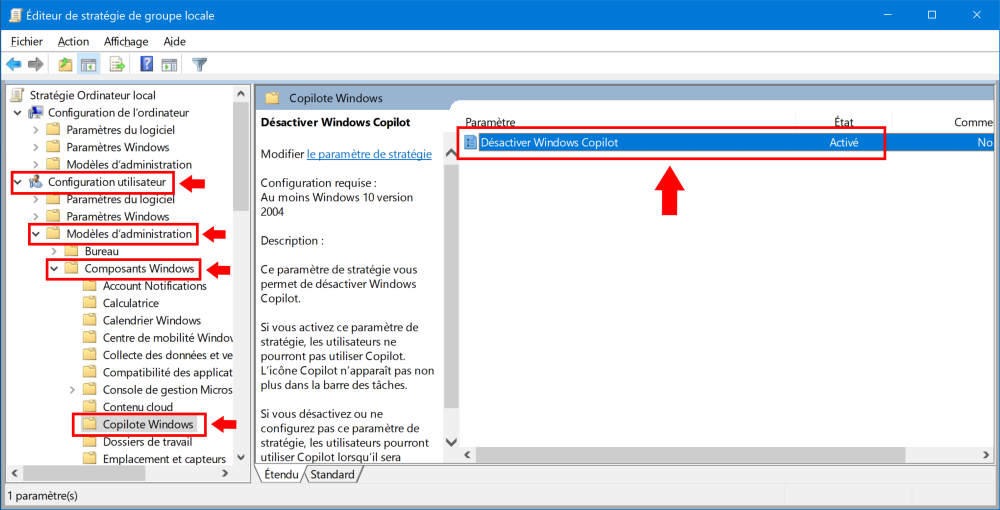Viewport: 1000px width, 510px height.
Task: Open le paramètre de stratégie link
Action: 369,154
